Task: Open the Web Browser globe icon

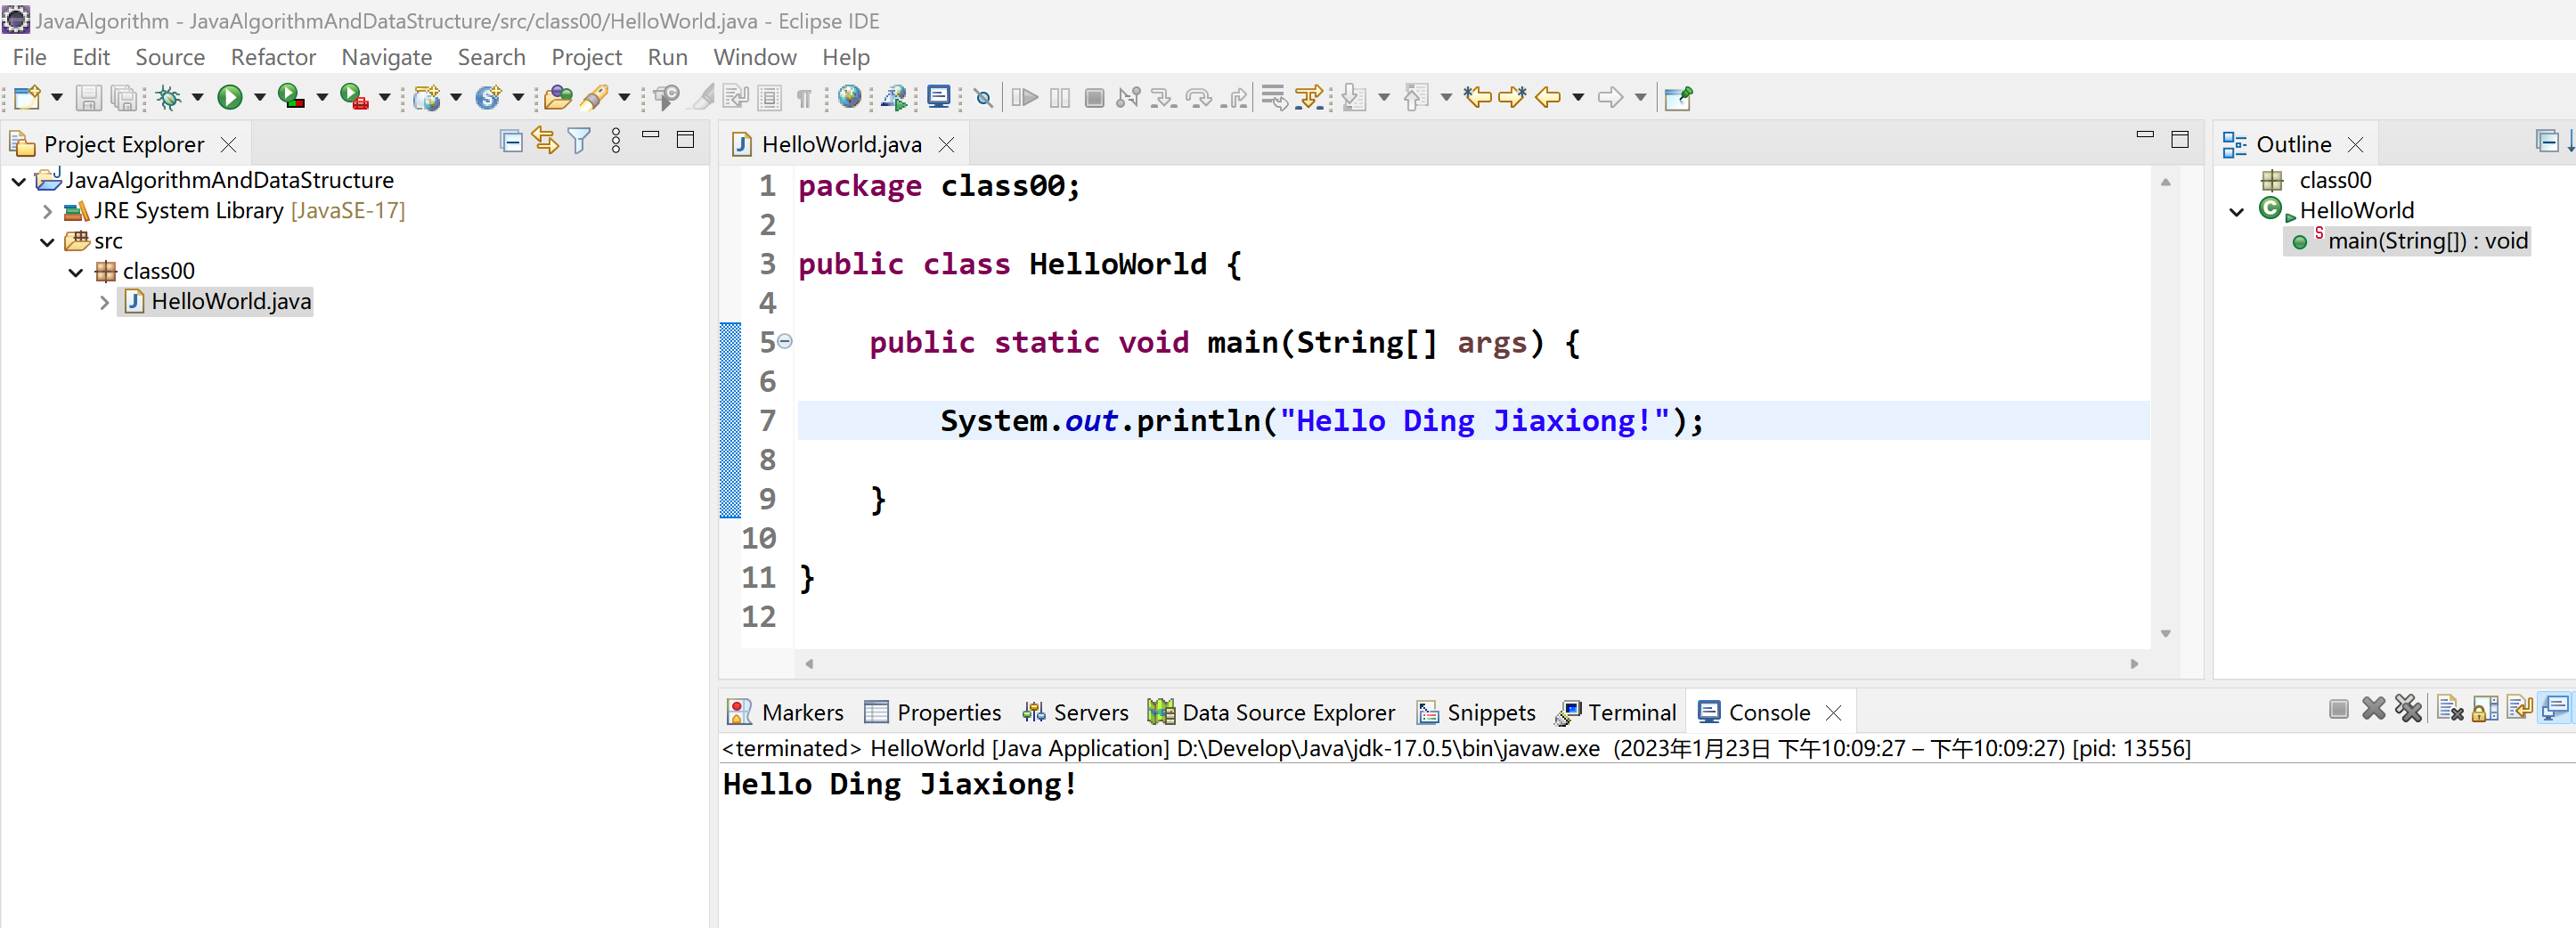Action: pos(850,97)
